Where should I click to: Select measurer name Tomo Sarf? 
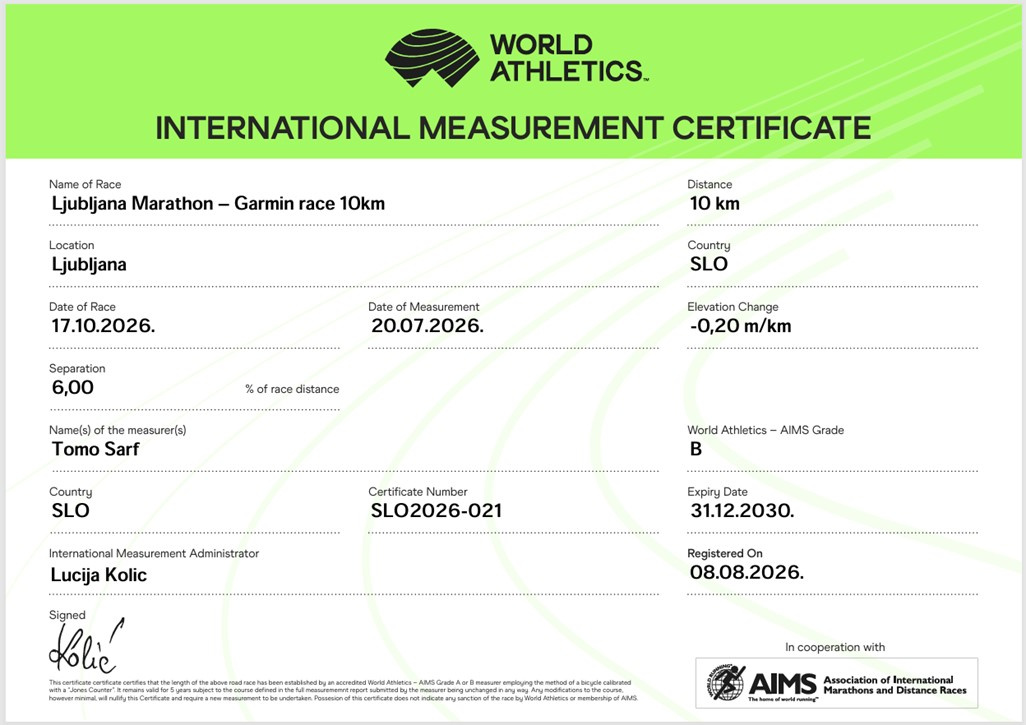[96, 449]
